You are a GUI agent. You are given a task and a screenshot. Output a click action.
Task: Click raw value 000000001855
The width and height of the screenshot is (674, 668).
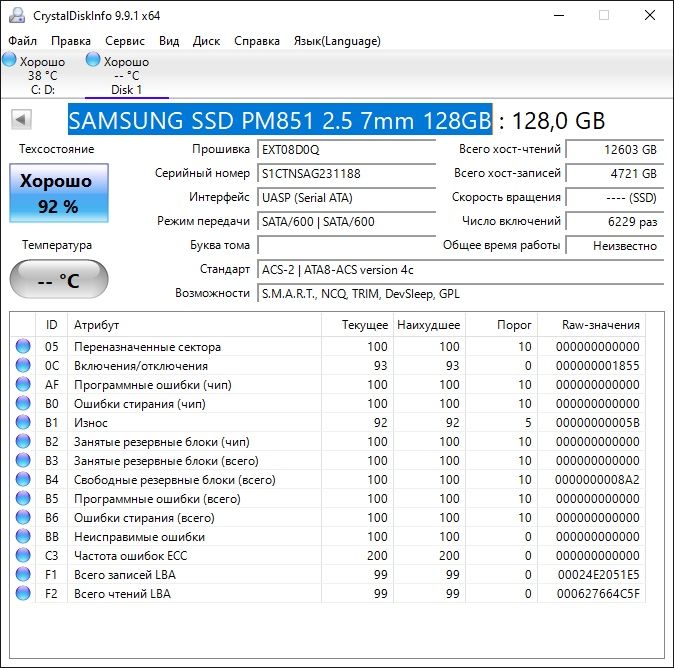pyautogui.click(x=597, y=366)
